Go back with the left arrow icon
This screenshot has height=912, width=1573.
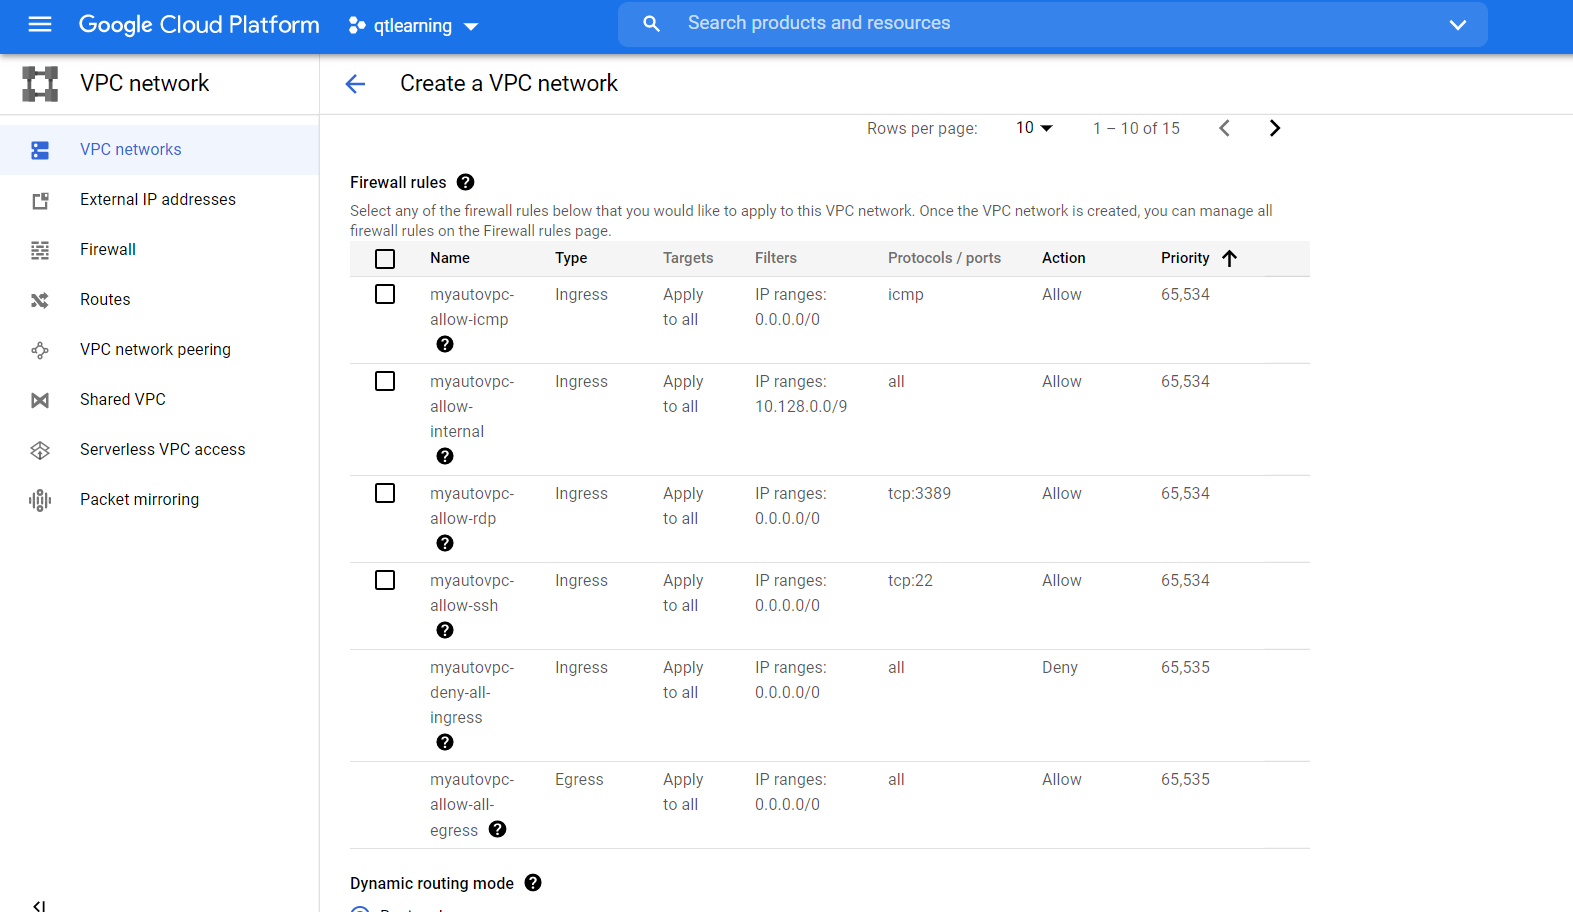click(355, 84)
